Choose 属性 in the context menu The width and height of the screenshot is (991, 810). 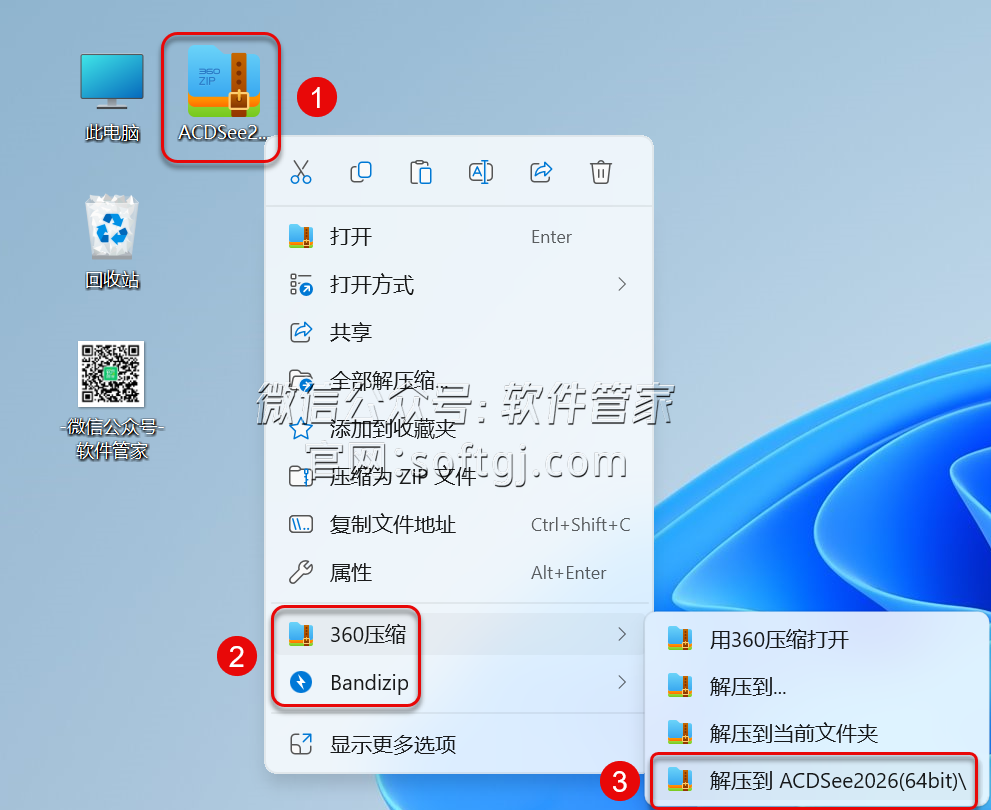tap(459, 572)
